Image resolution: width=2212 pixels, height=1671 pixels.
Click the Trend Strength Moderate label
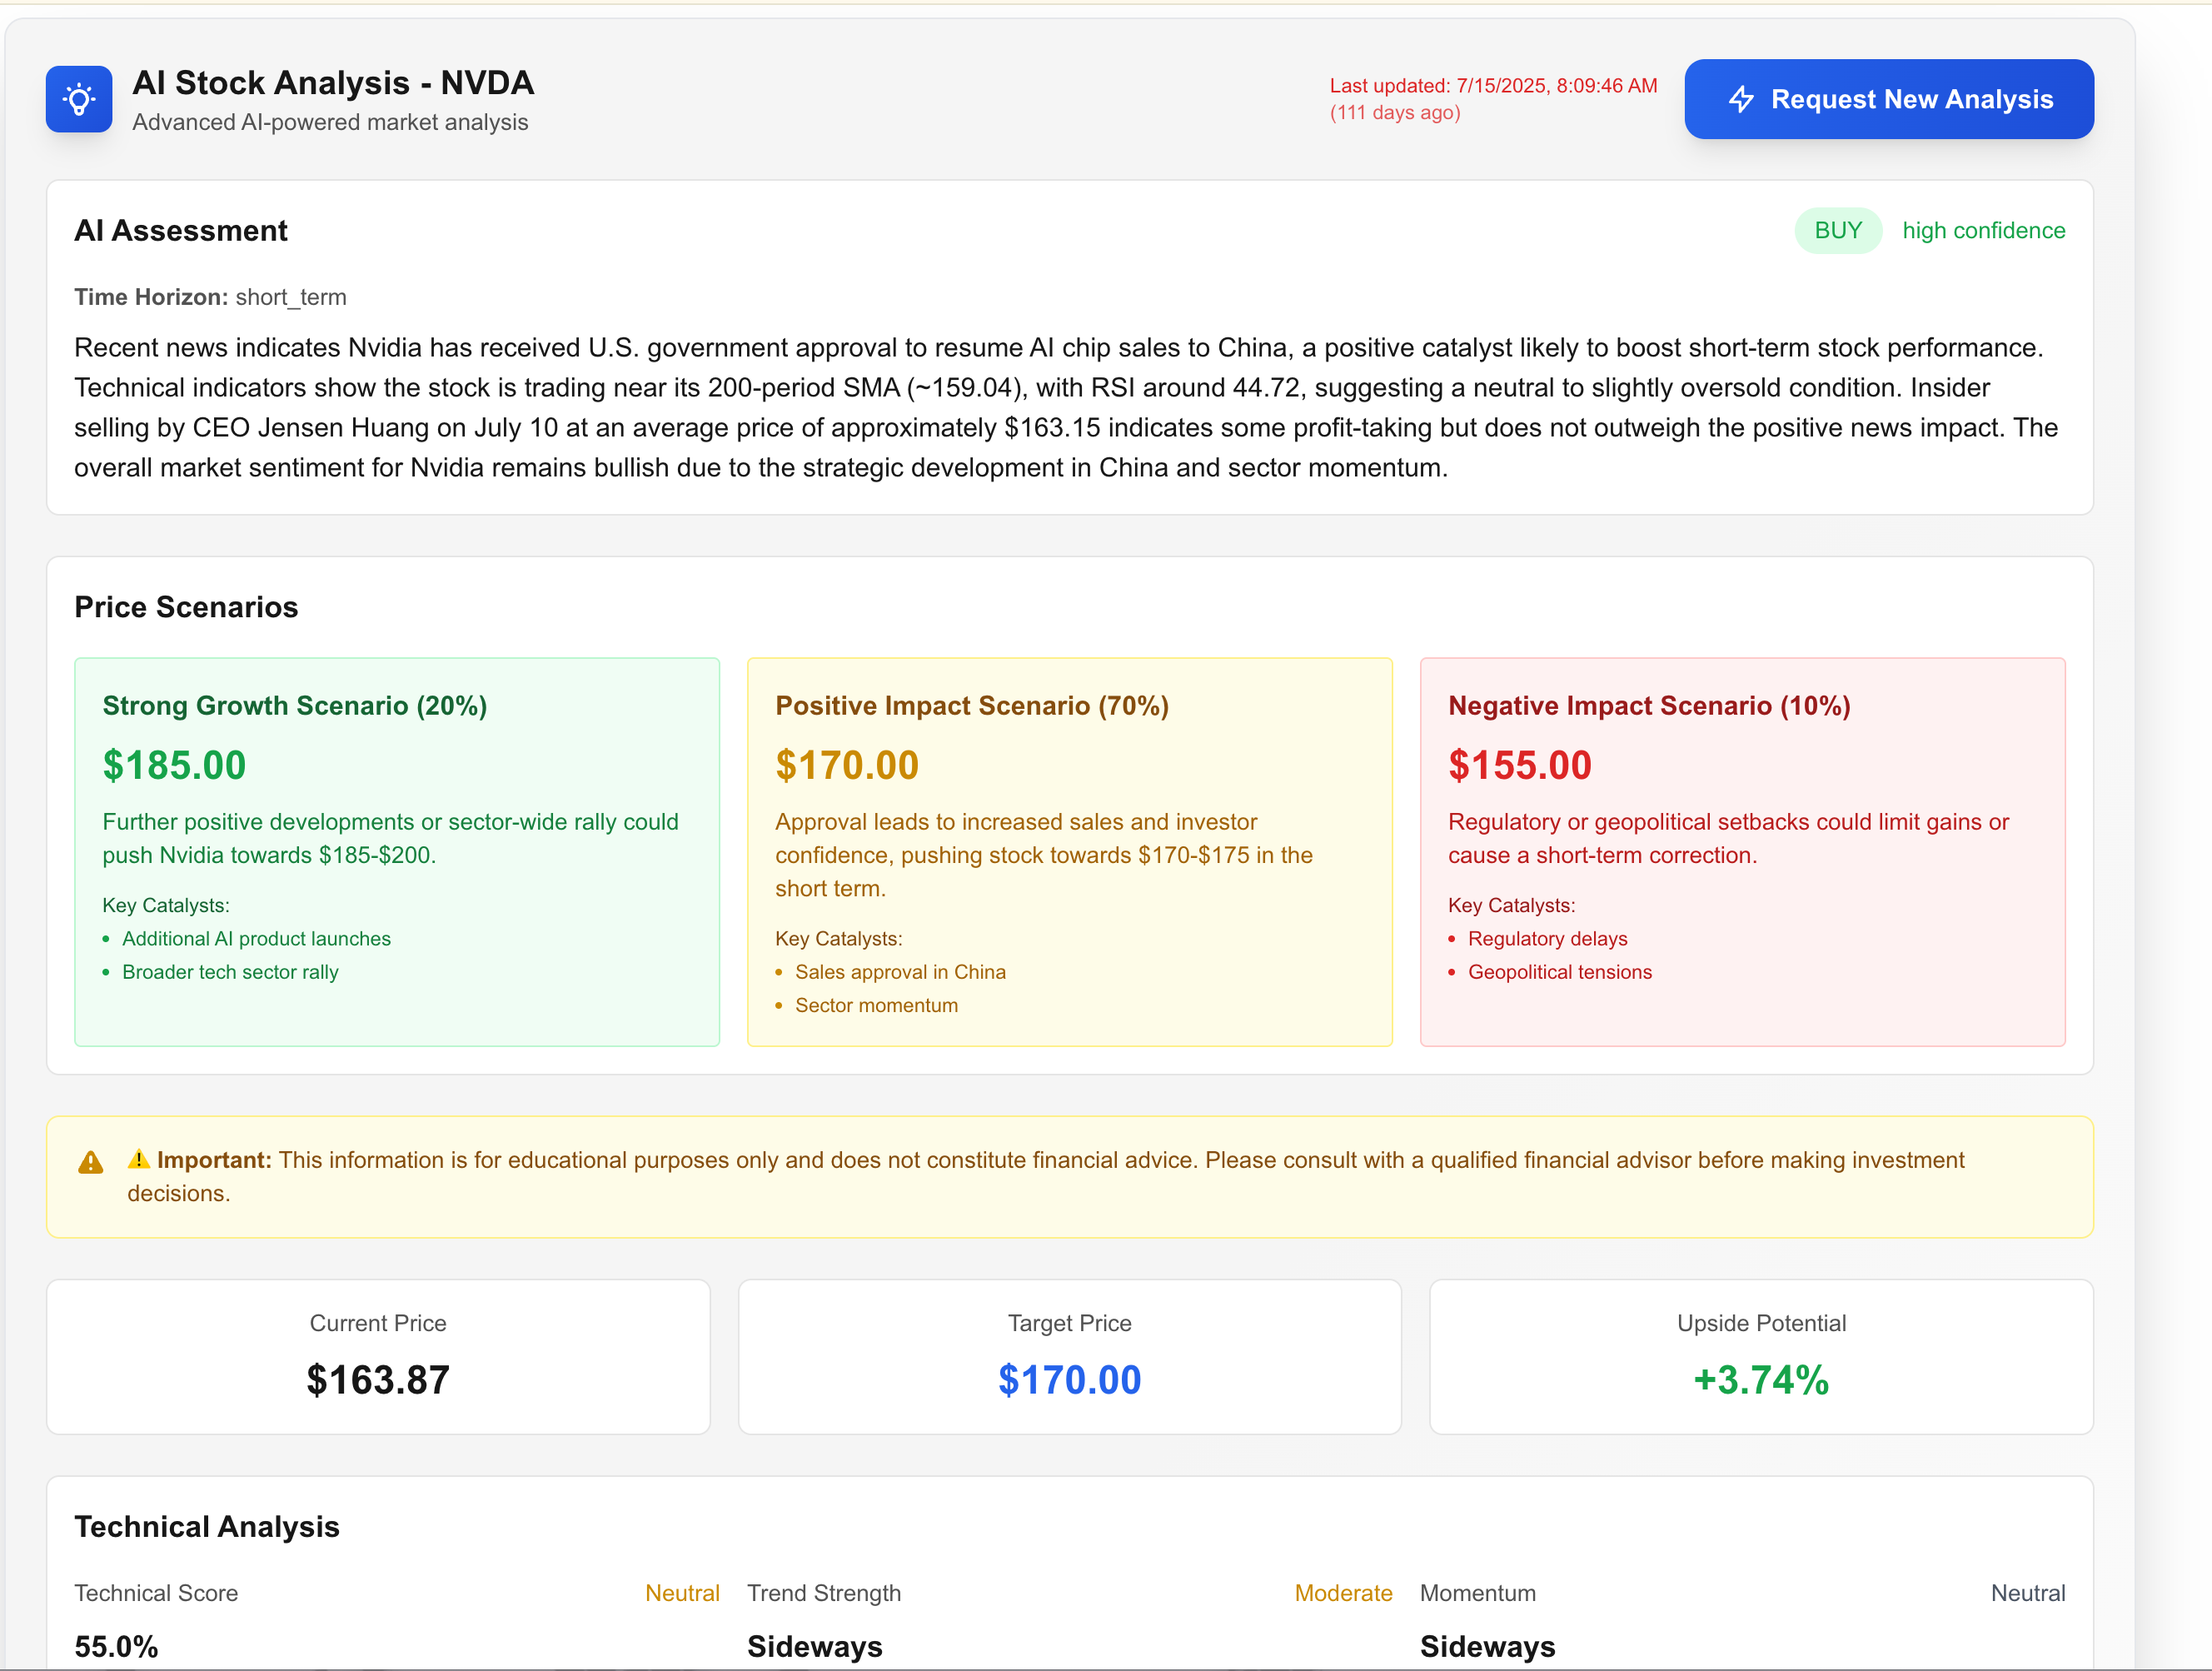click(x=1342, y=1593)
